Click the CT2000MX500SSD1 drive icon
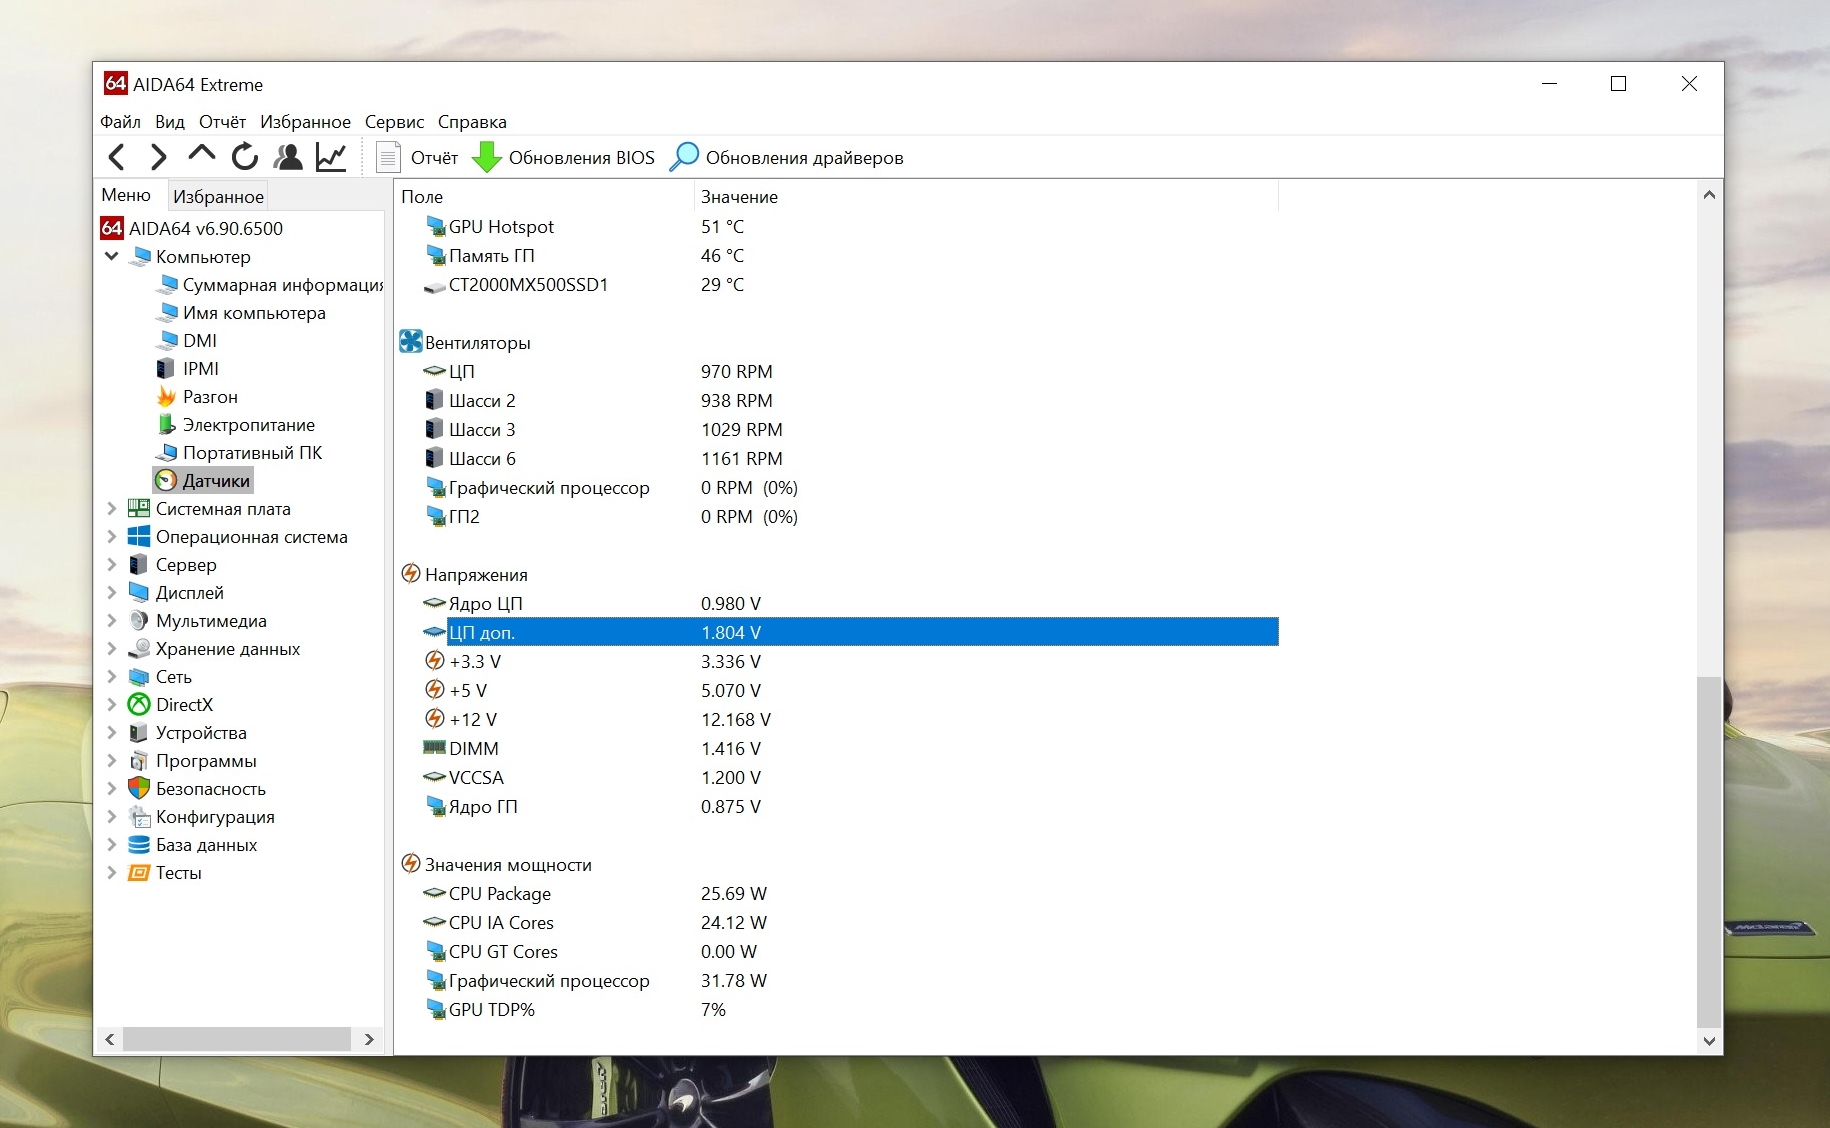Screen dimensions: 1830x1128 pos(434,287)
